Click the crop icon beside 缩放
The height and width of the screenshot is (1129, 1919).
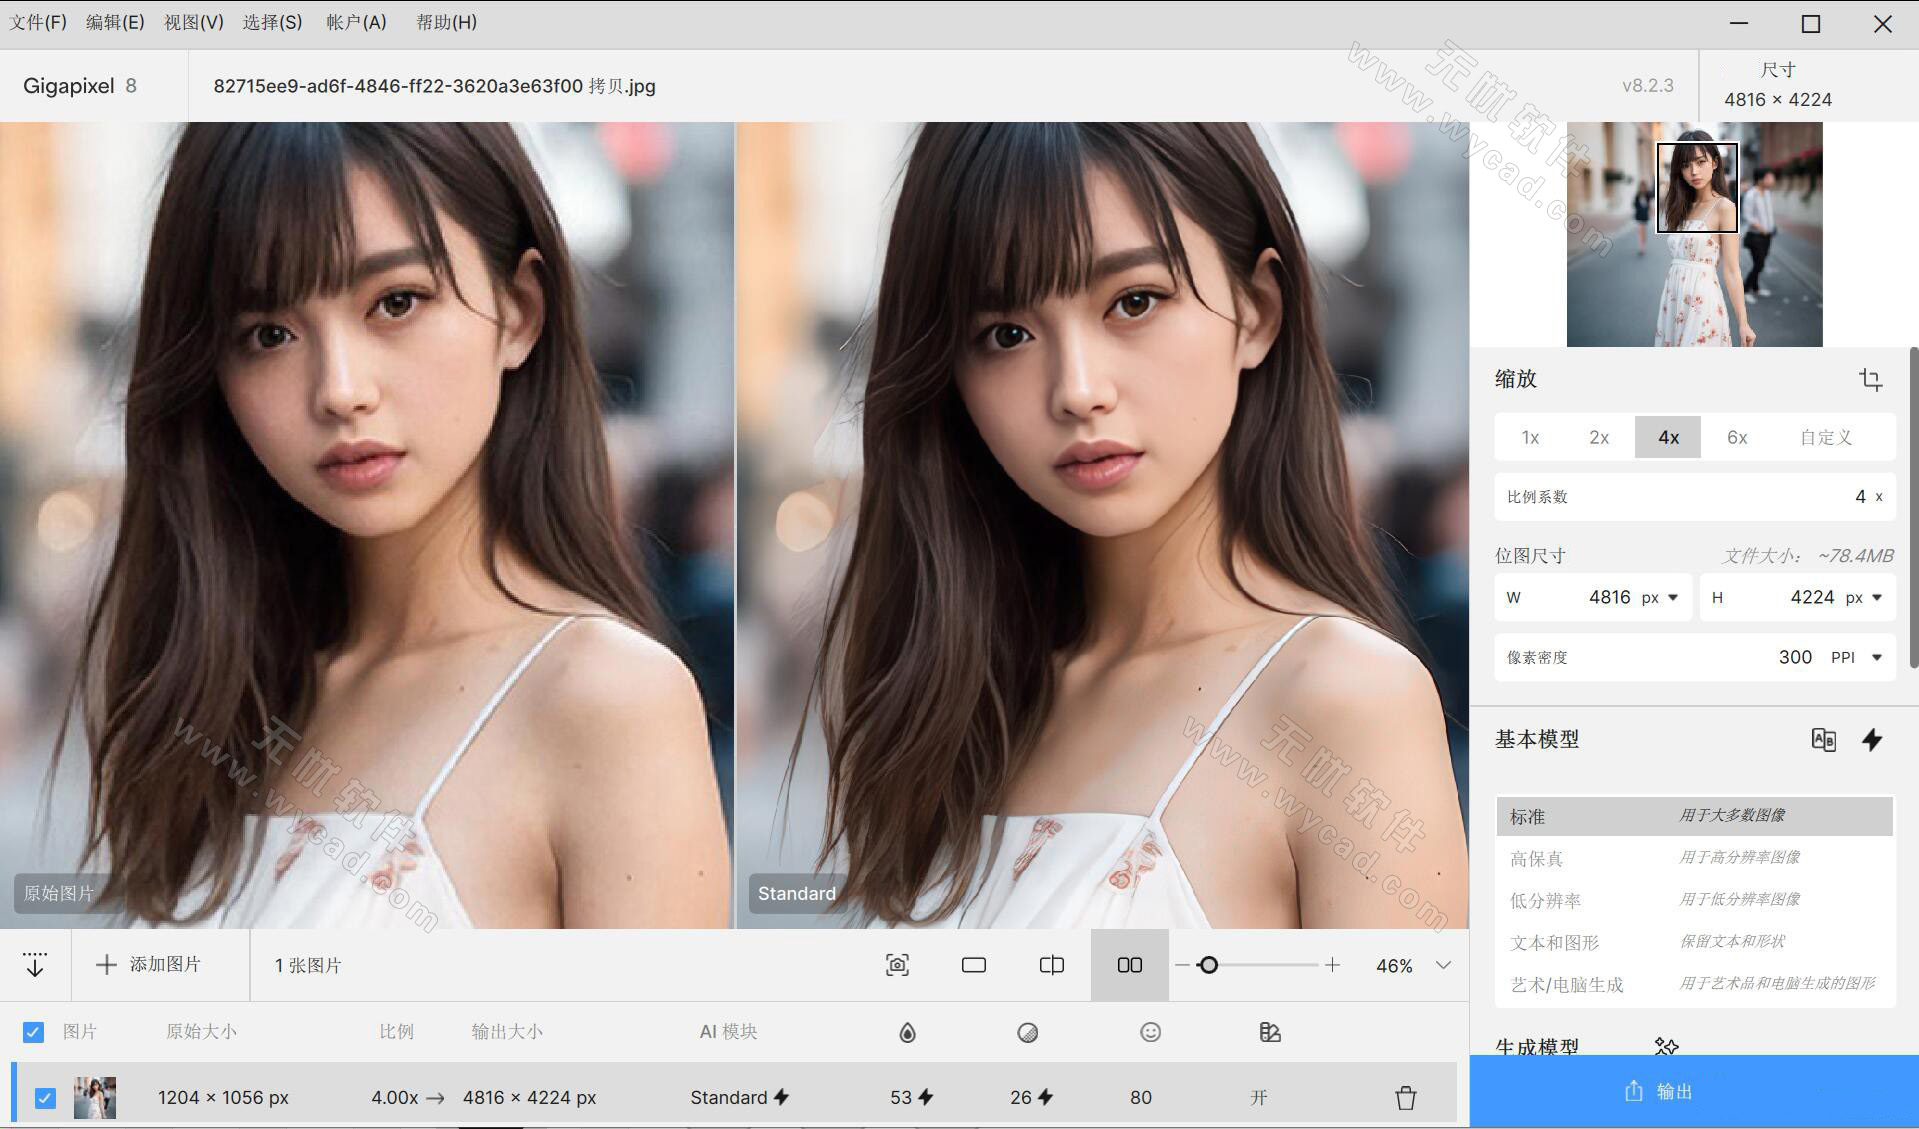pos(1870,380)
